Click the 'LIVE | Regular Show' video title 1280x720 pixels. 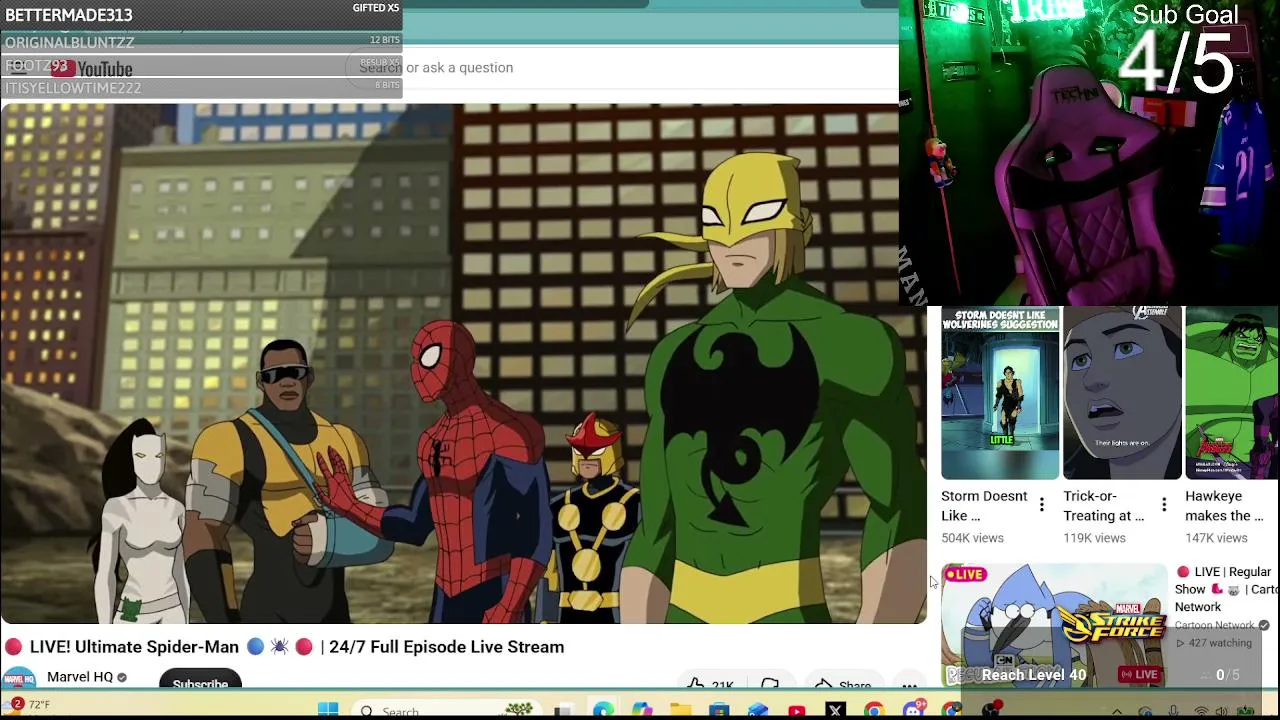(1226, 589)
